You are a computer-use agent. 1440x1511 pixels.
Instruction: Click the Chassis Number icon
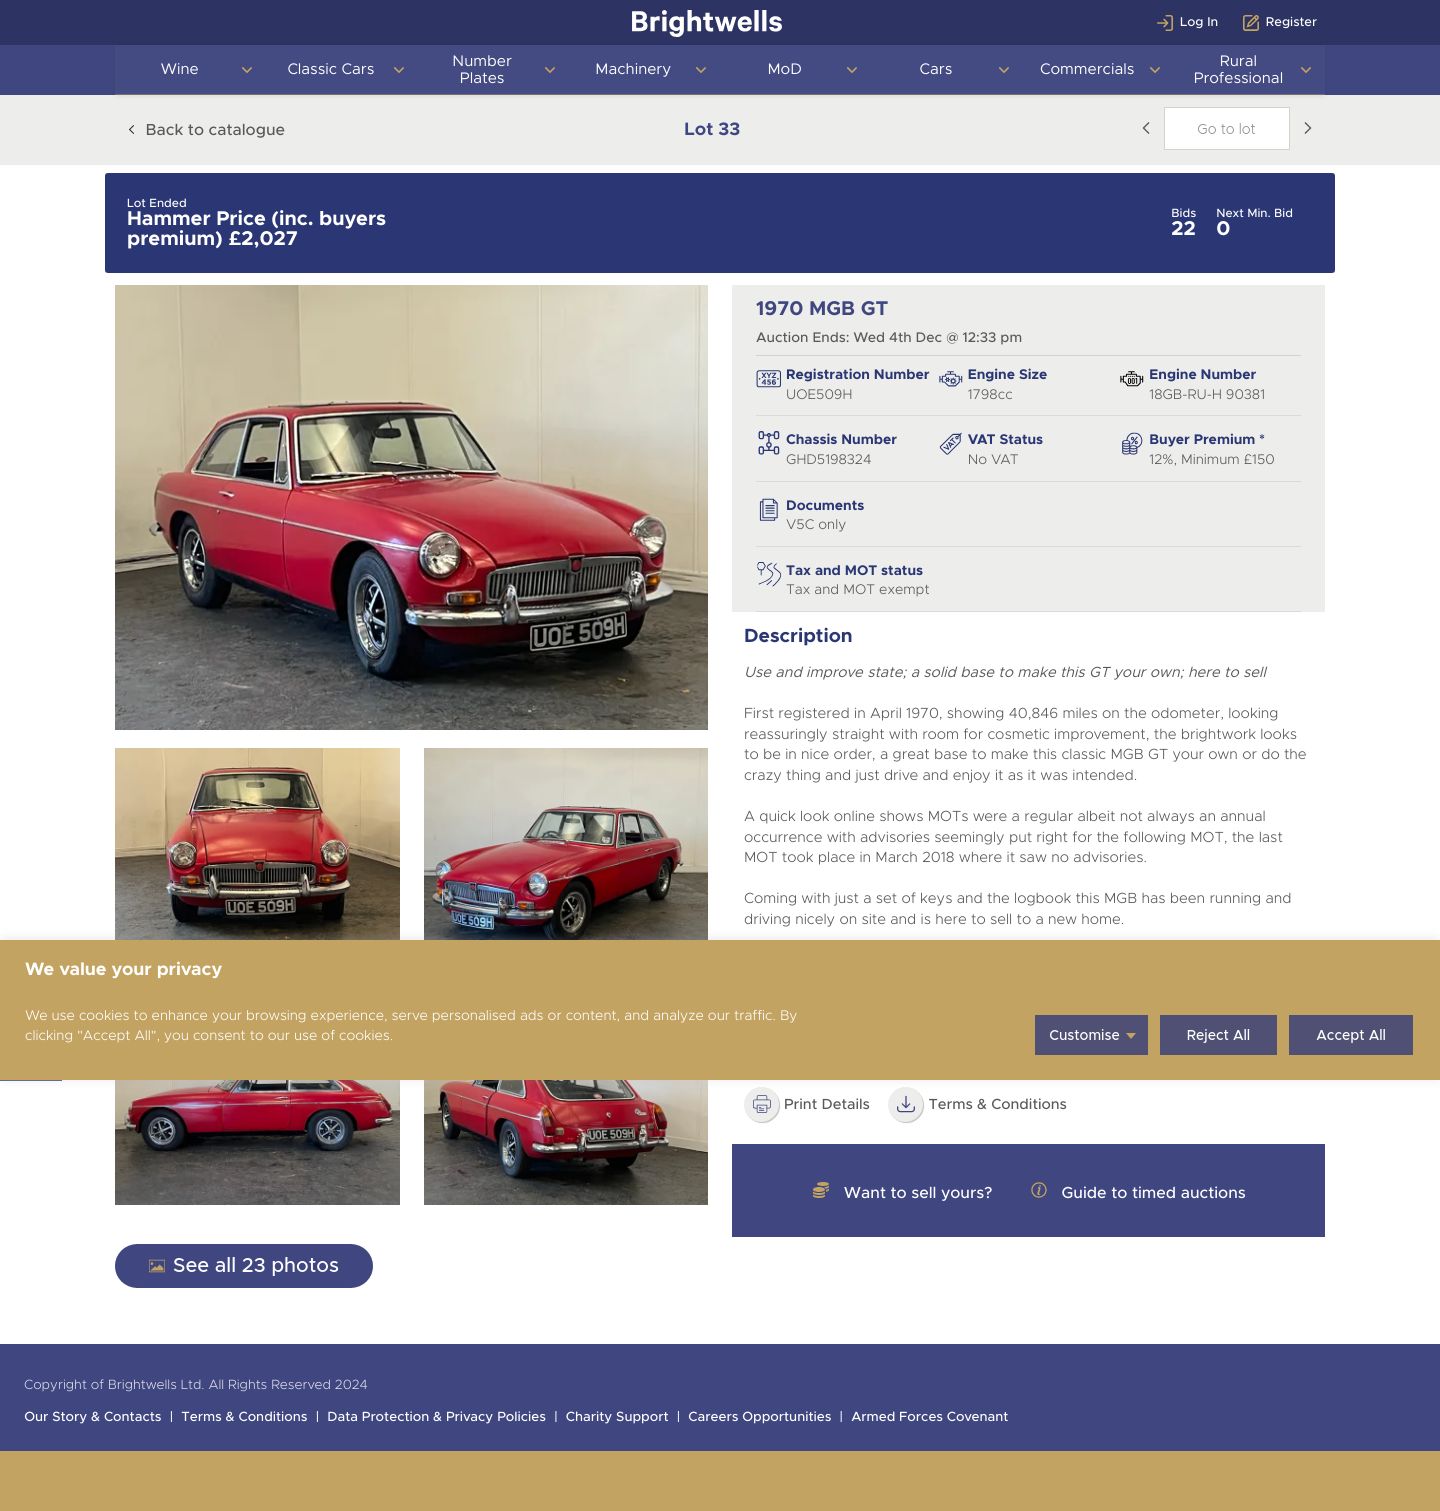click(768, 443)
